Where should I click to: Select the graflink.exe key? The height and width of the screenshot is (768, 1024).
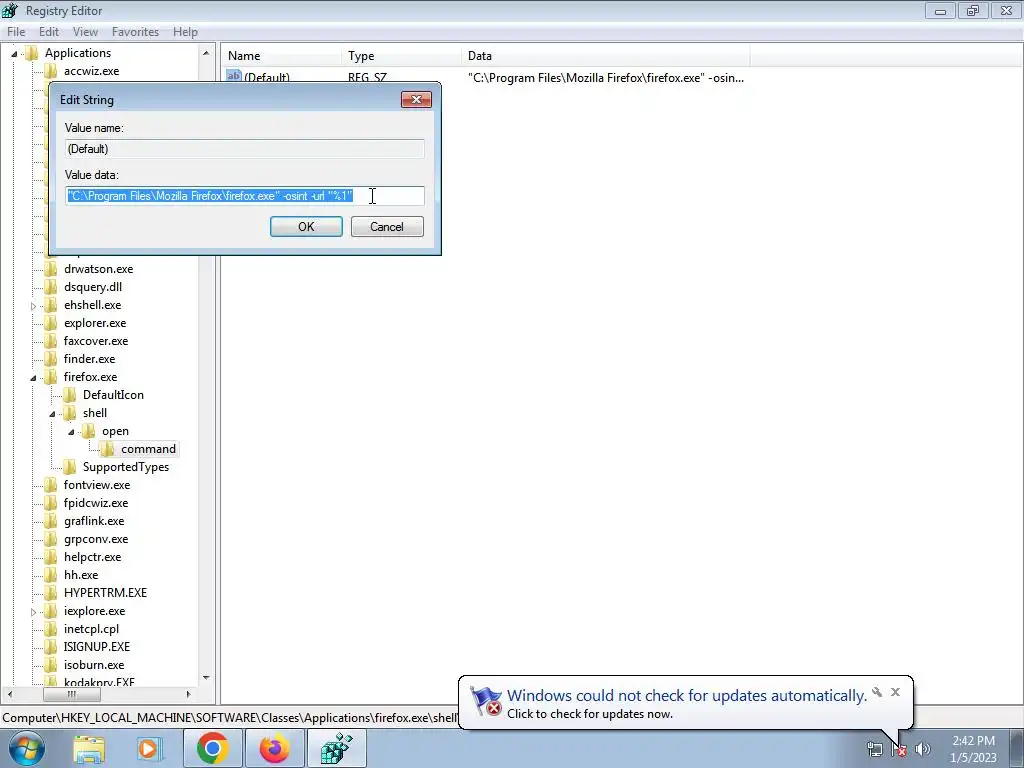coord(94,520)
